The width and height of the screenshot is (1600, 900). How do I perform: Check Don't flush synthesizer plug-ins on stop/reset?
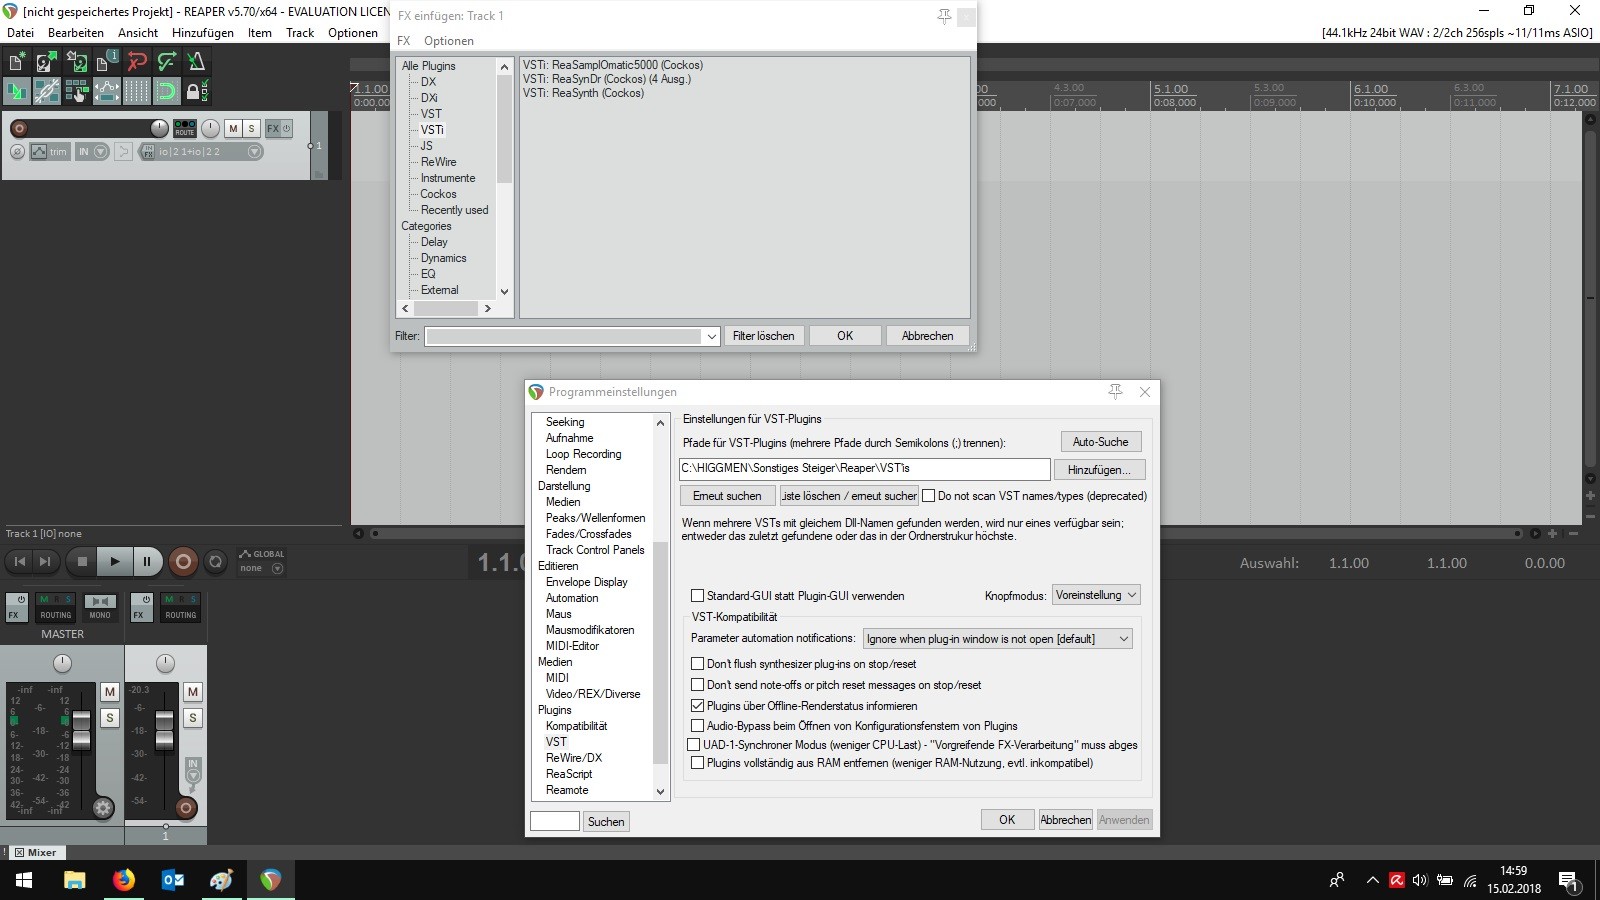[x=698, y=664]
